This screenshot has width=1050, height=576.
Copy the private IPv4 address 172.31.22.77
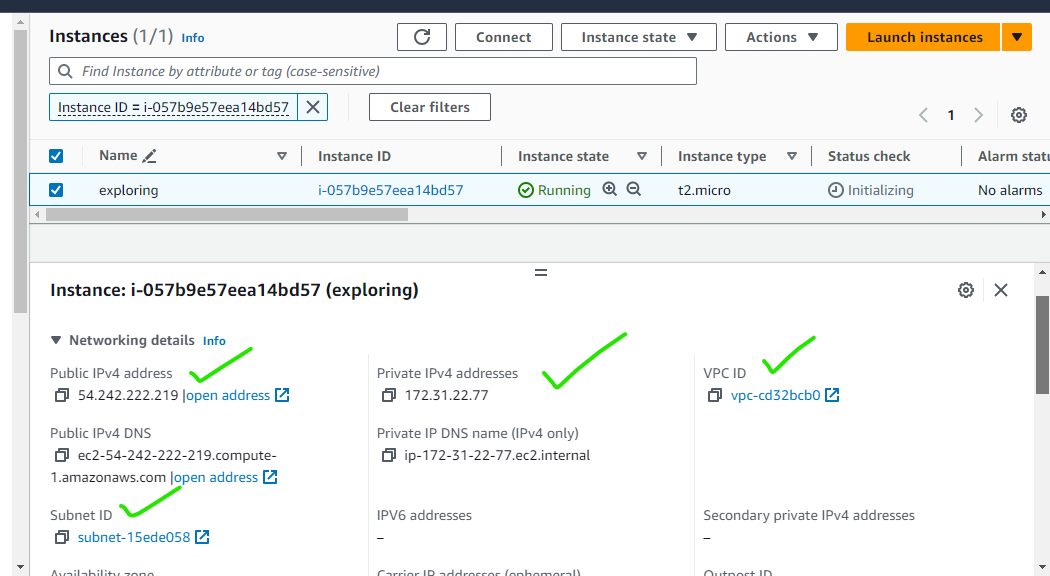pos(389,395)
